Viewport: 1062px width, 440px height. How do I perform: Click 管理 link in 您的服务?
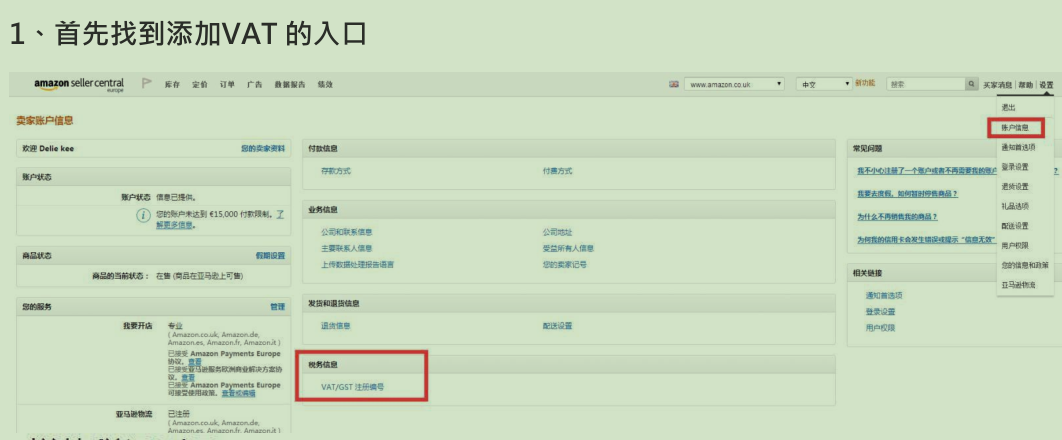pos(278,307)
